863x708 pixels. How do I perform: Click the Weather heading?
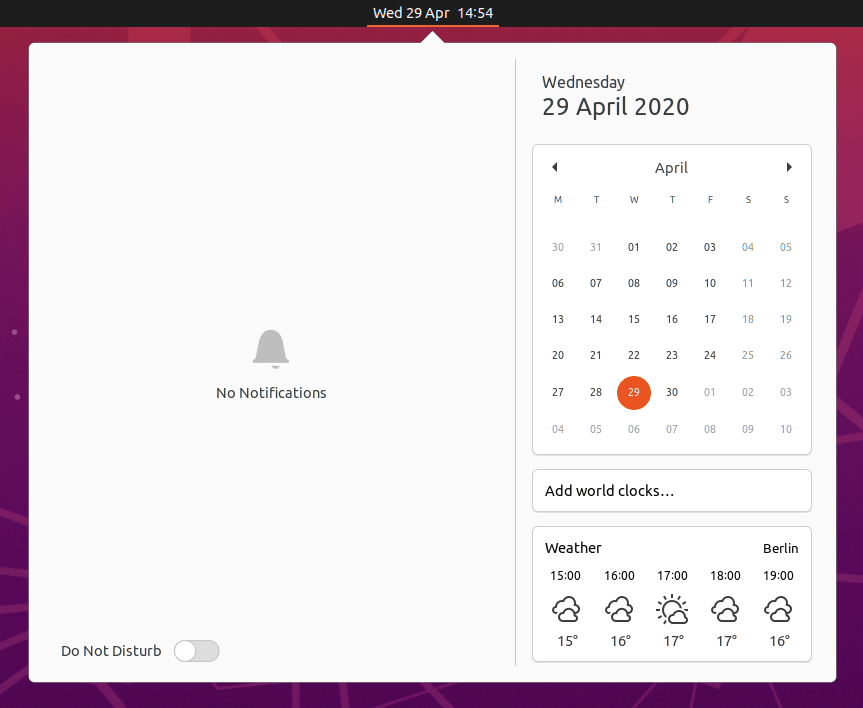(x=573, y=548)
